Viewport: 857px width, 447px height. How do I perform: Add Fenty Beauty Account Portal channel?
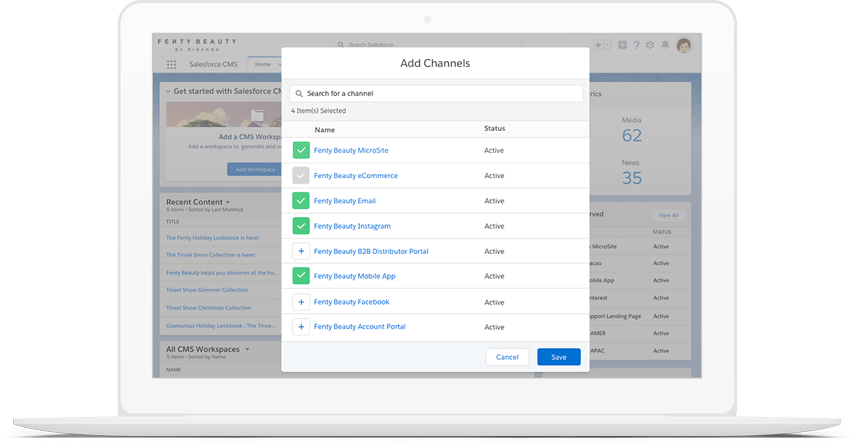tap(301, 327)
